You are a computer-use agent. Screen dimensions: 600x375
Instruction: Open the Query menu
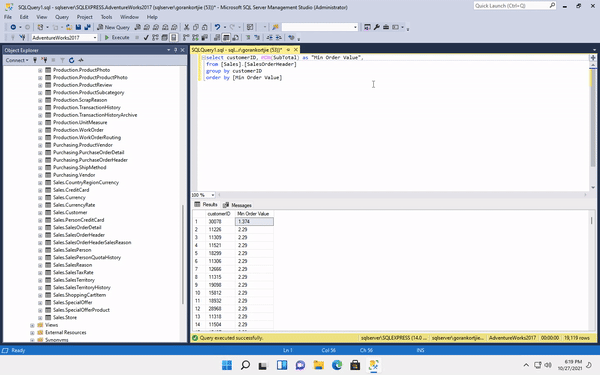click(62, 17)
